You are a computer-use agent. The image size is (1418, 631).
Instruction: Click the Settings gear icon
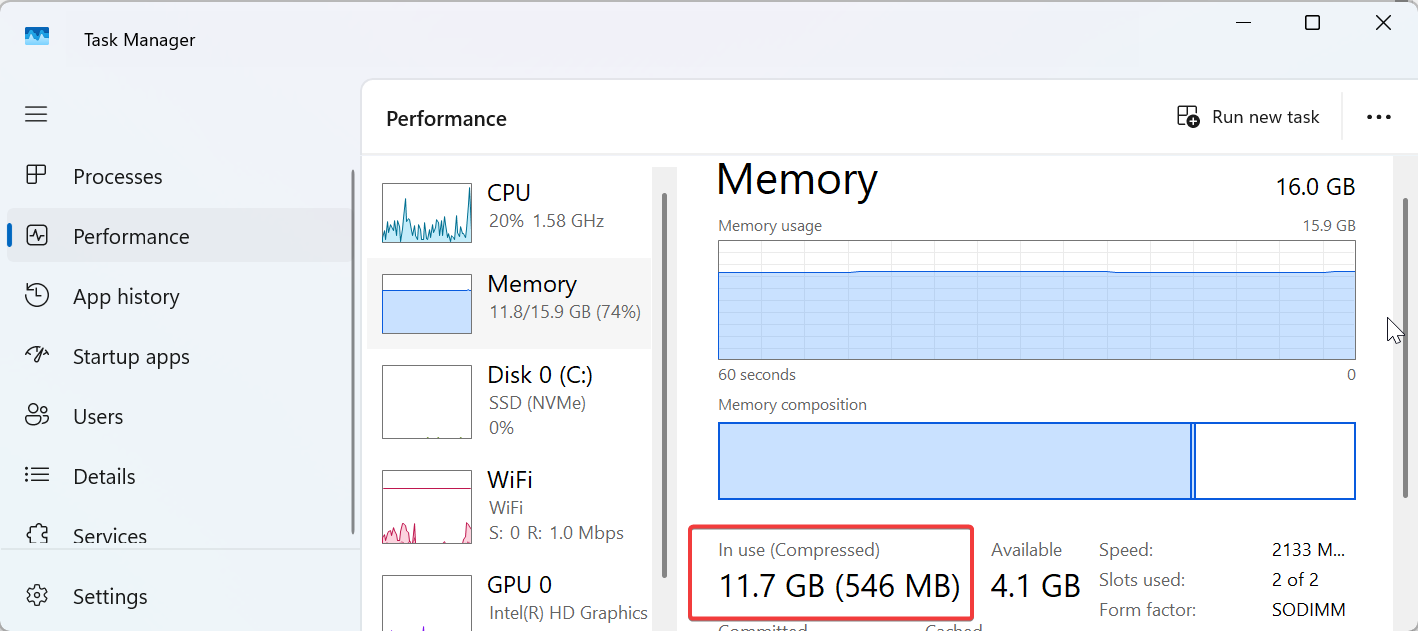[36, 596]
